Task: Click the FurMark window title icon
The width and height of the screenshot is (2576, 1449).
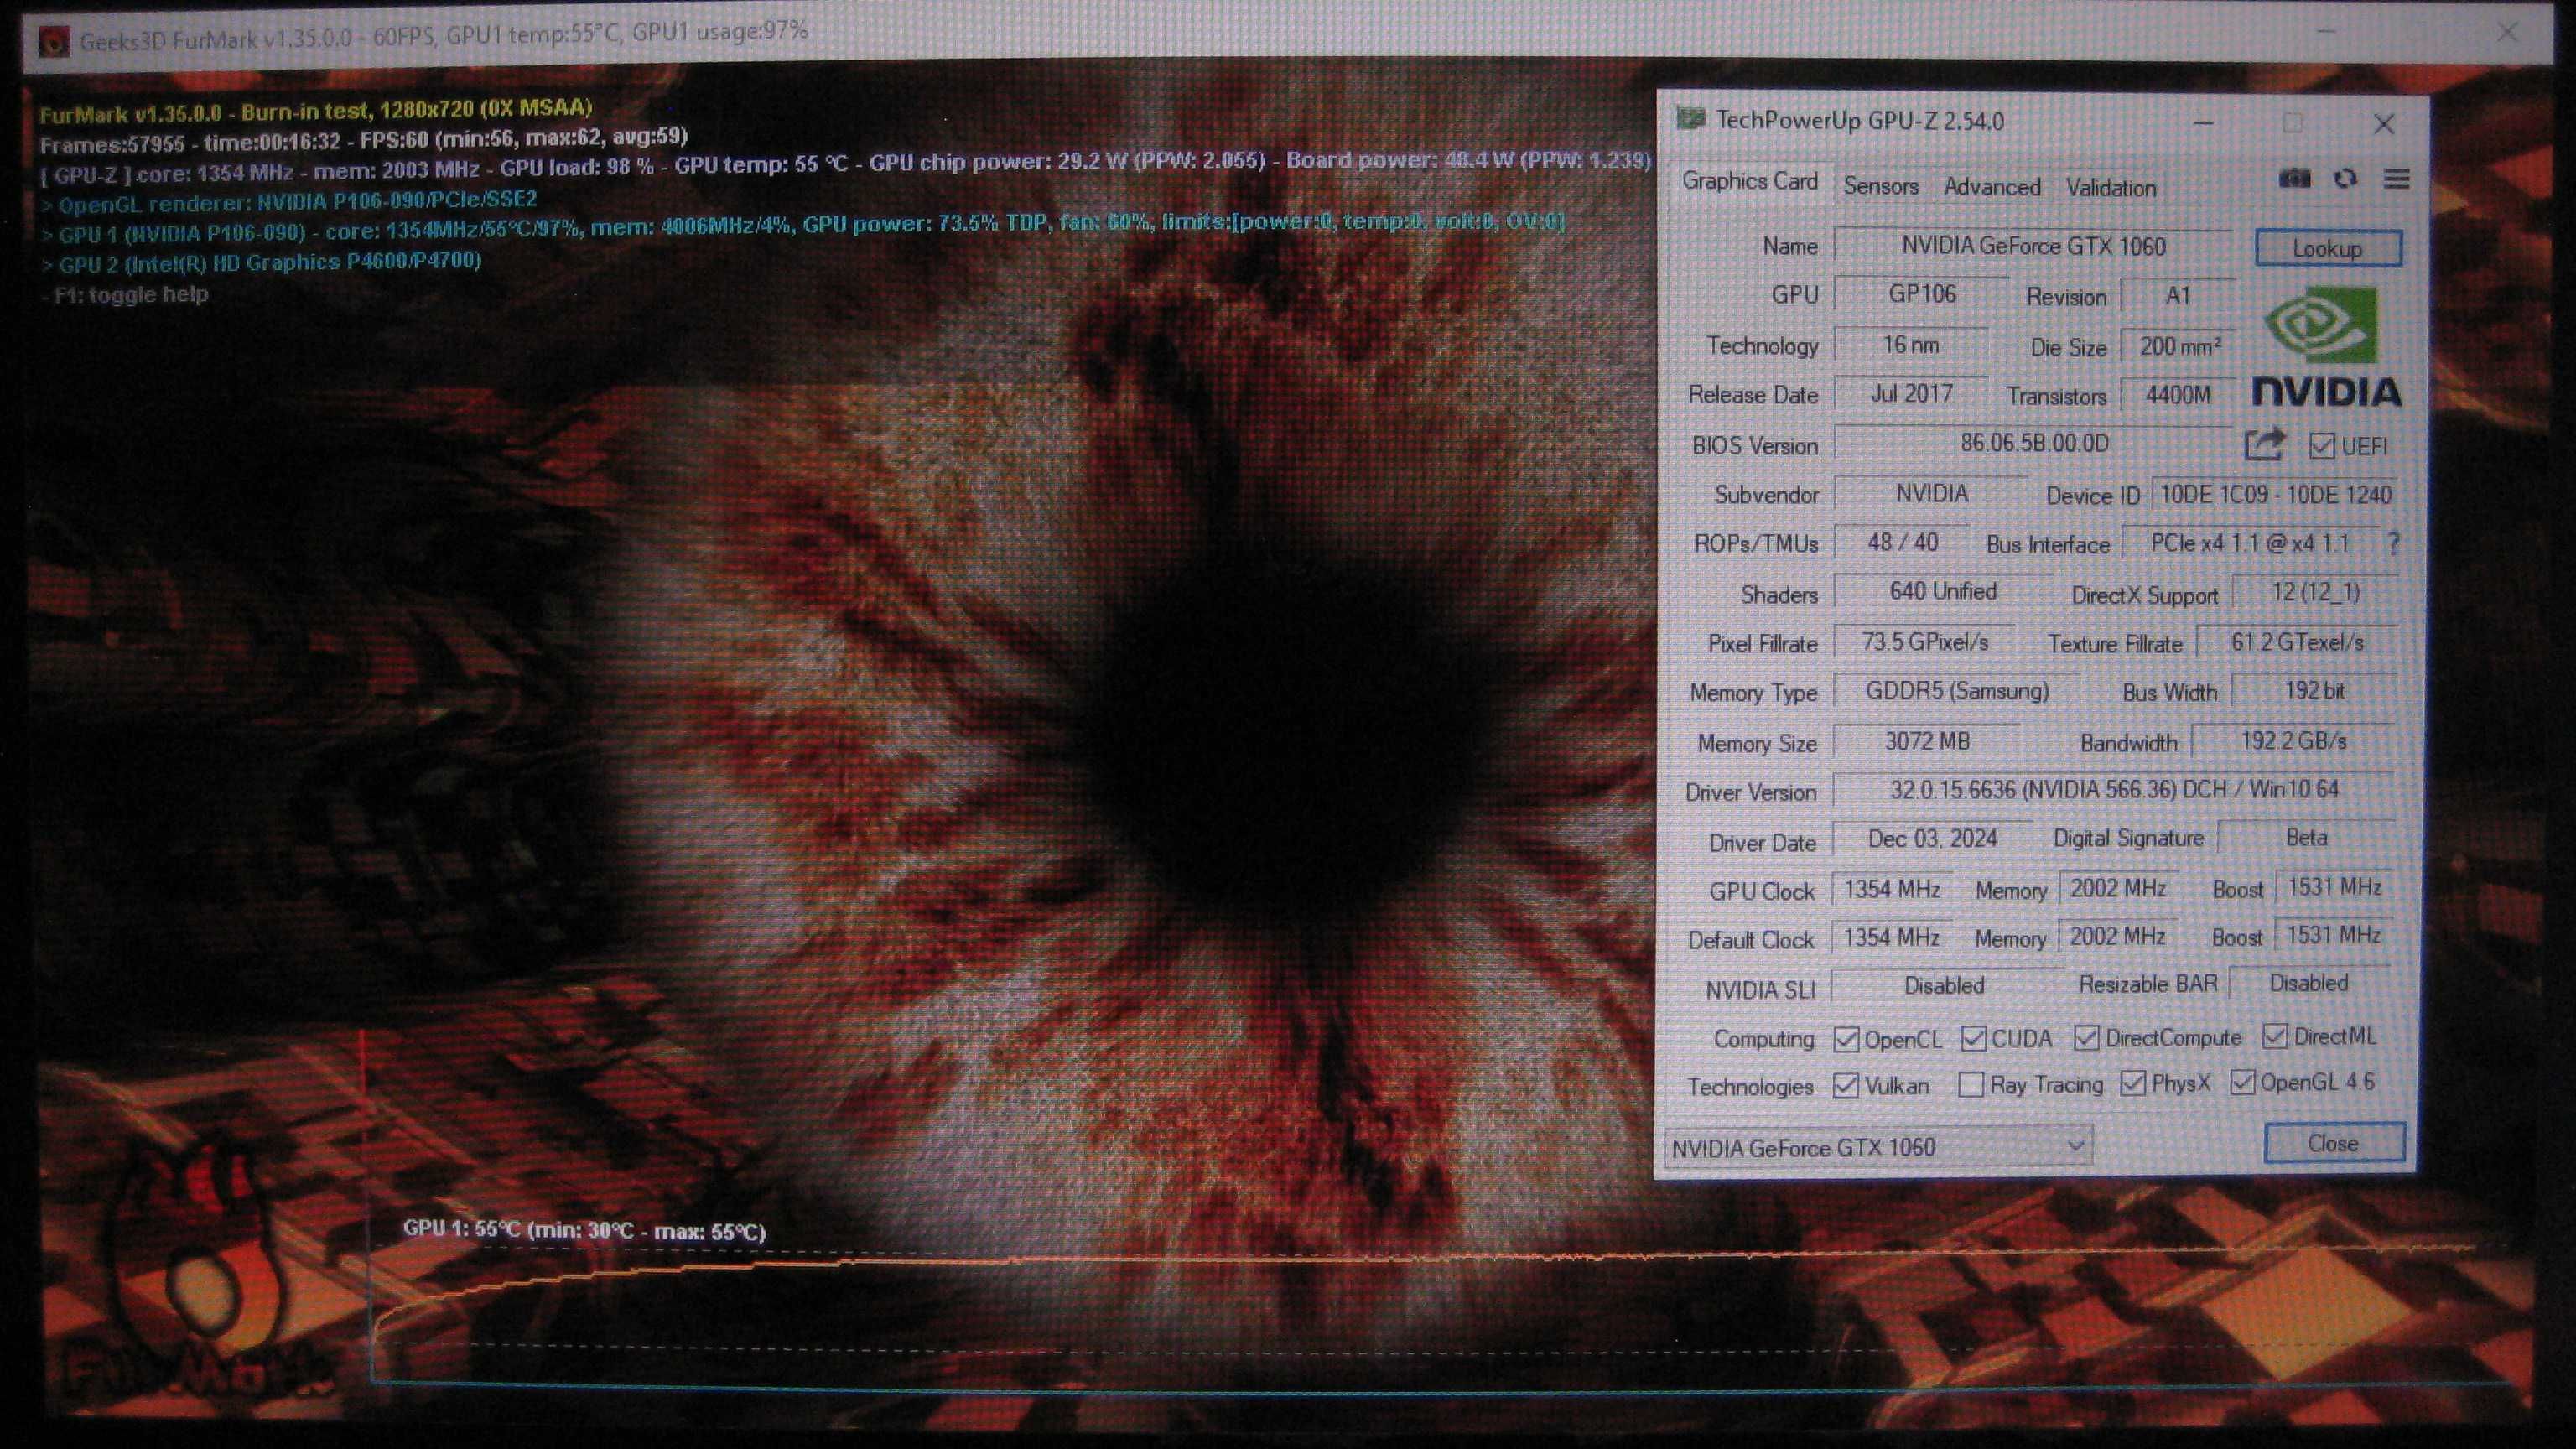Action: tap(53, 42)
